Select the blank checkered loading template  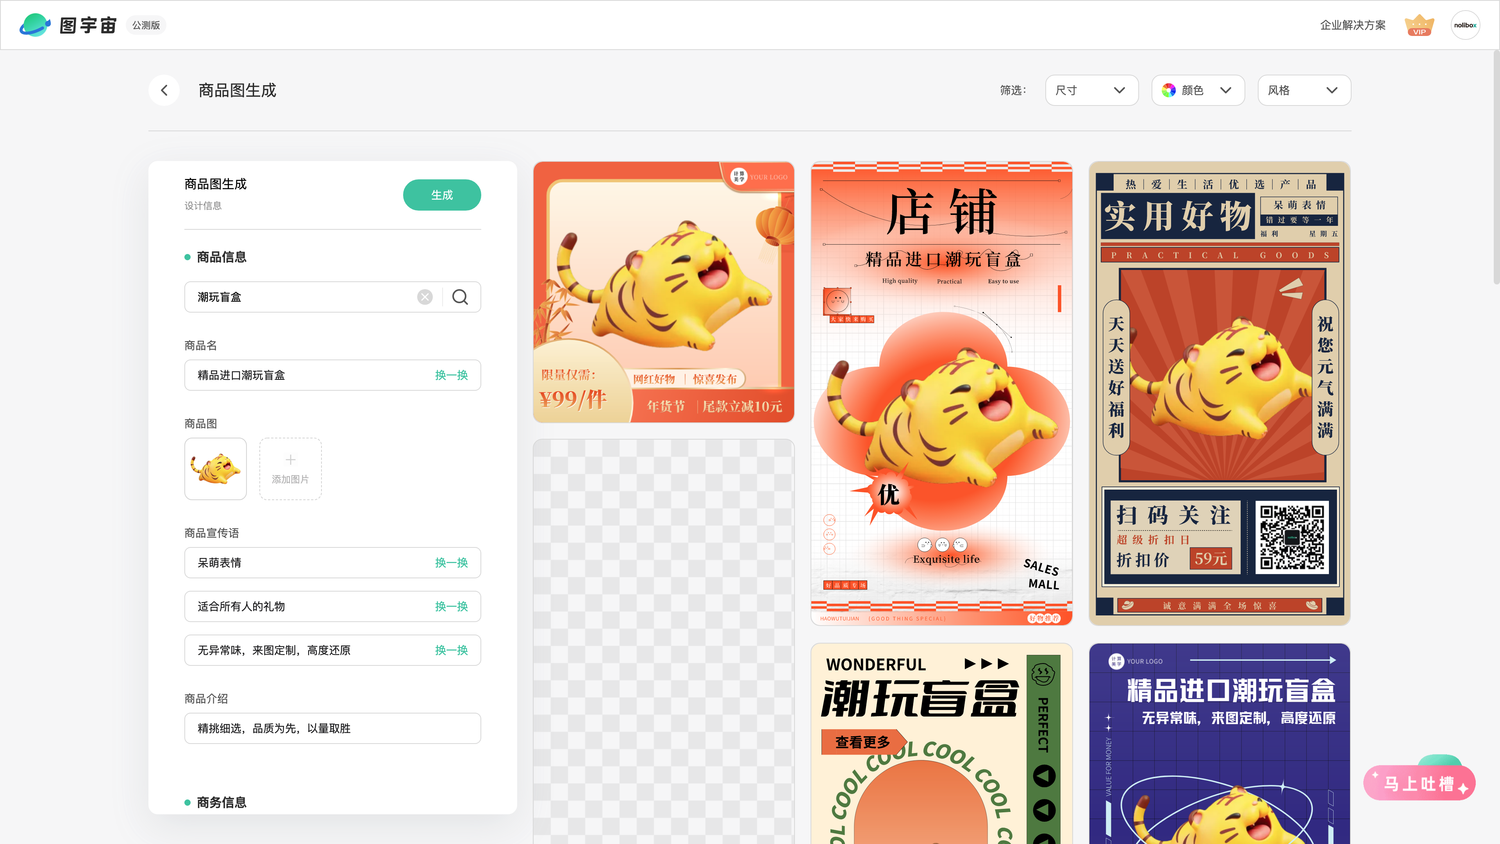click(x=664, y=641)
